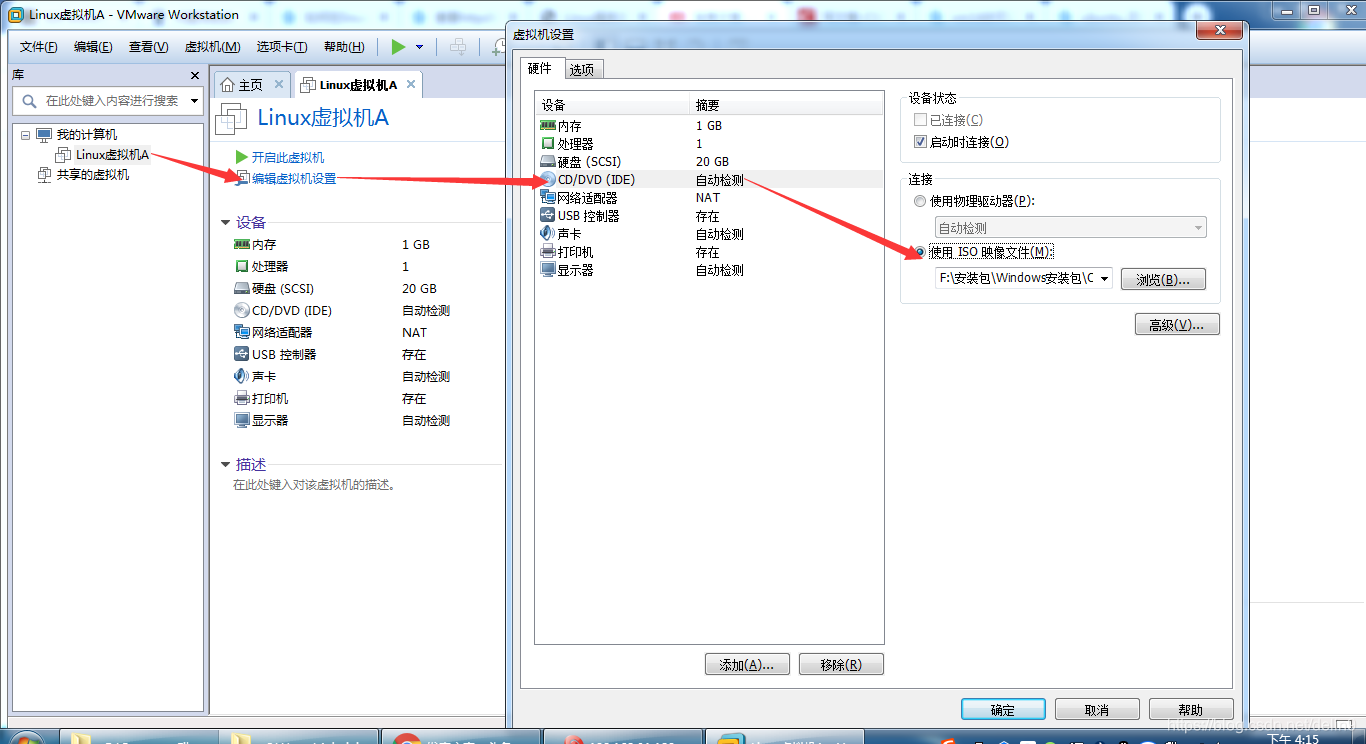
Task: Open the 查看(V) menu
Action: (148, 47)
